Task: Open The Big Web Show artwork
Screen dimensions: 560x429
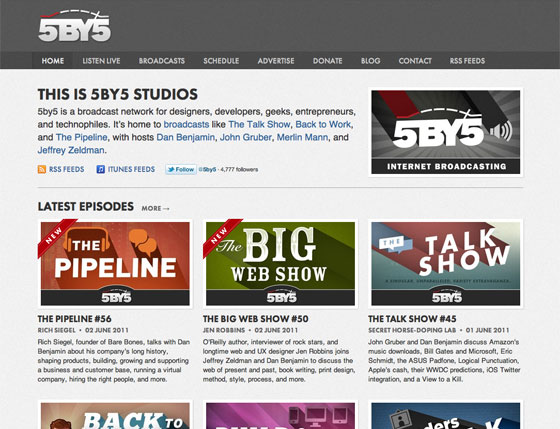Action: [x=280, y=264]
